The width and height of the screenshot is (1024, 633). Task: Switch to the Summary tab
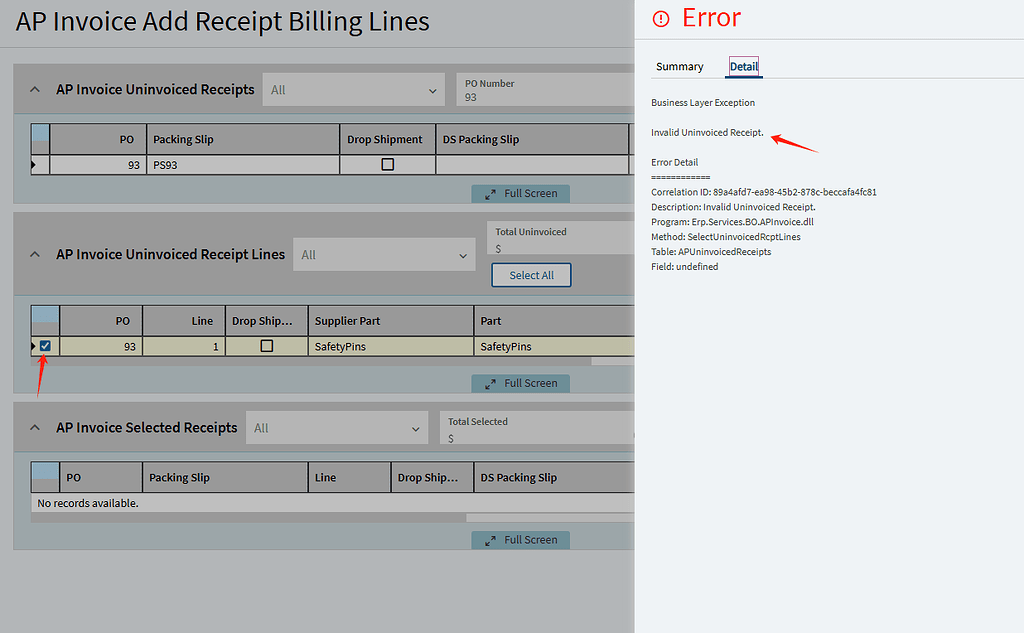[x=680, y=66]
